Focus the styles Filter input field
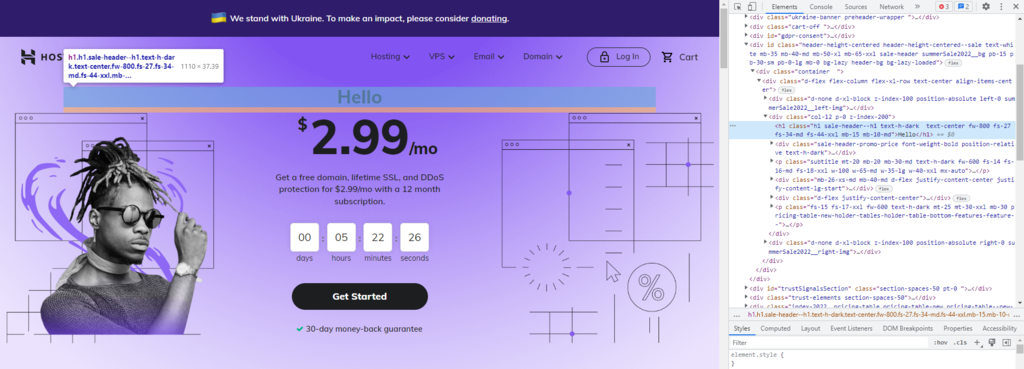 (829, 342)
